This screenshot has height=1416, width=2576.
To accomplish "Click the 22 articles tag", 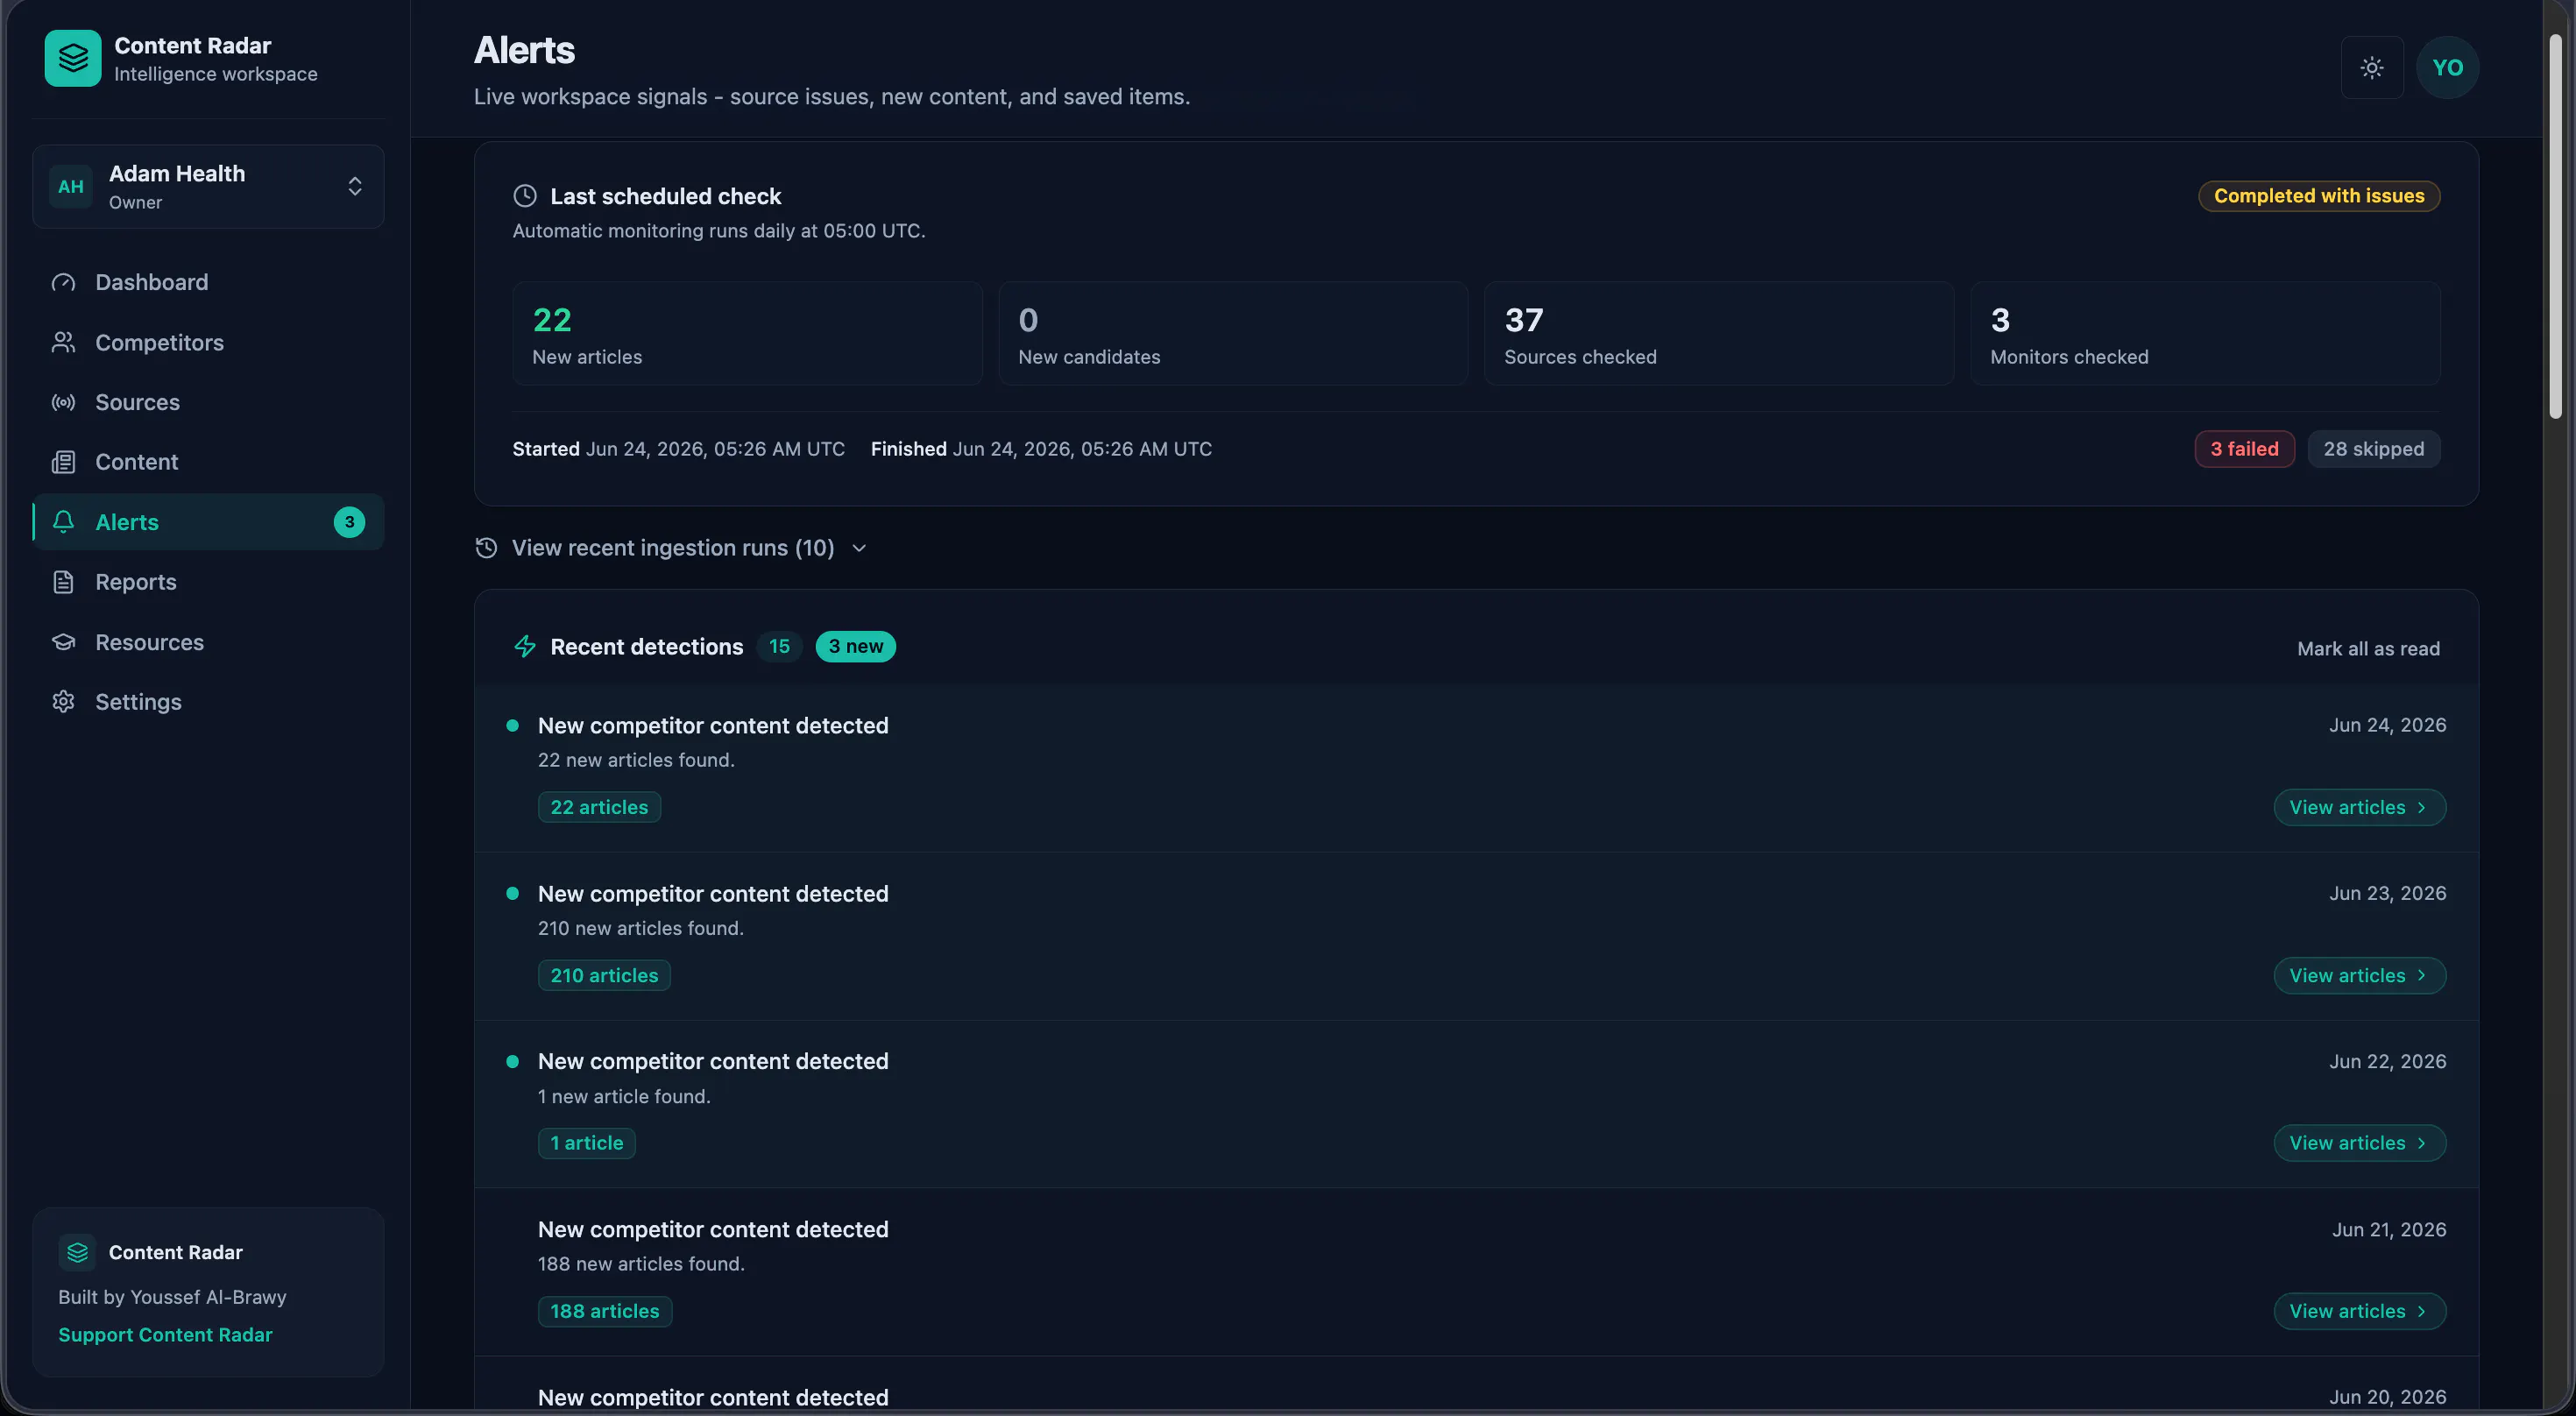I will click(599, 807).
